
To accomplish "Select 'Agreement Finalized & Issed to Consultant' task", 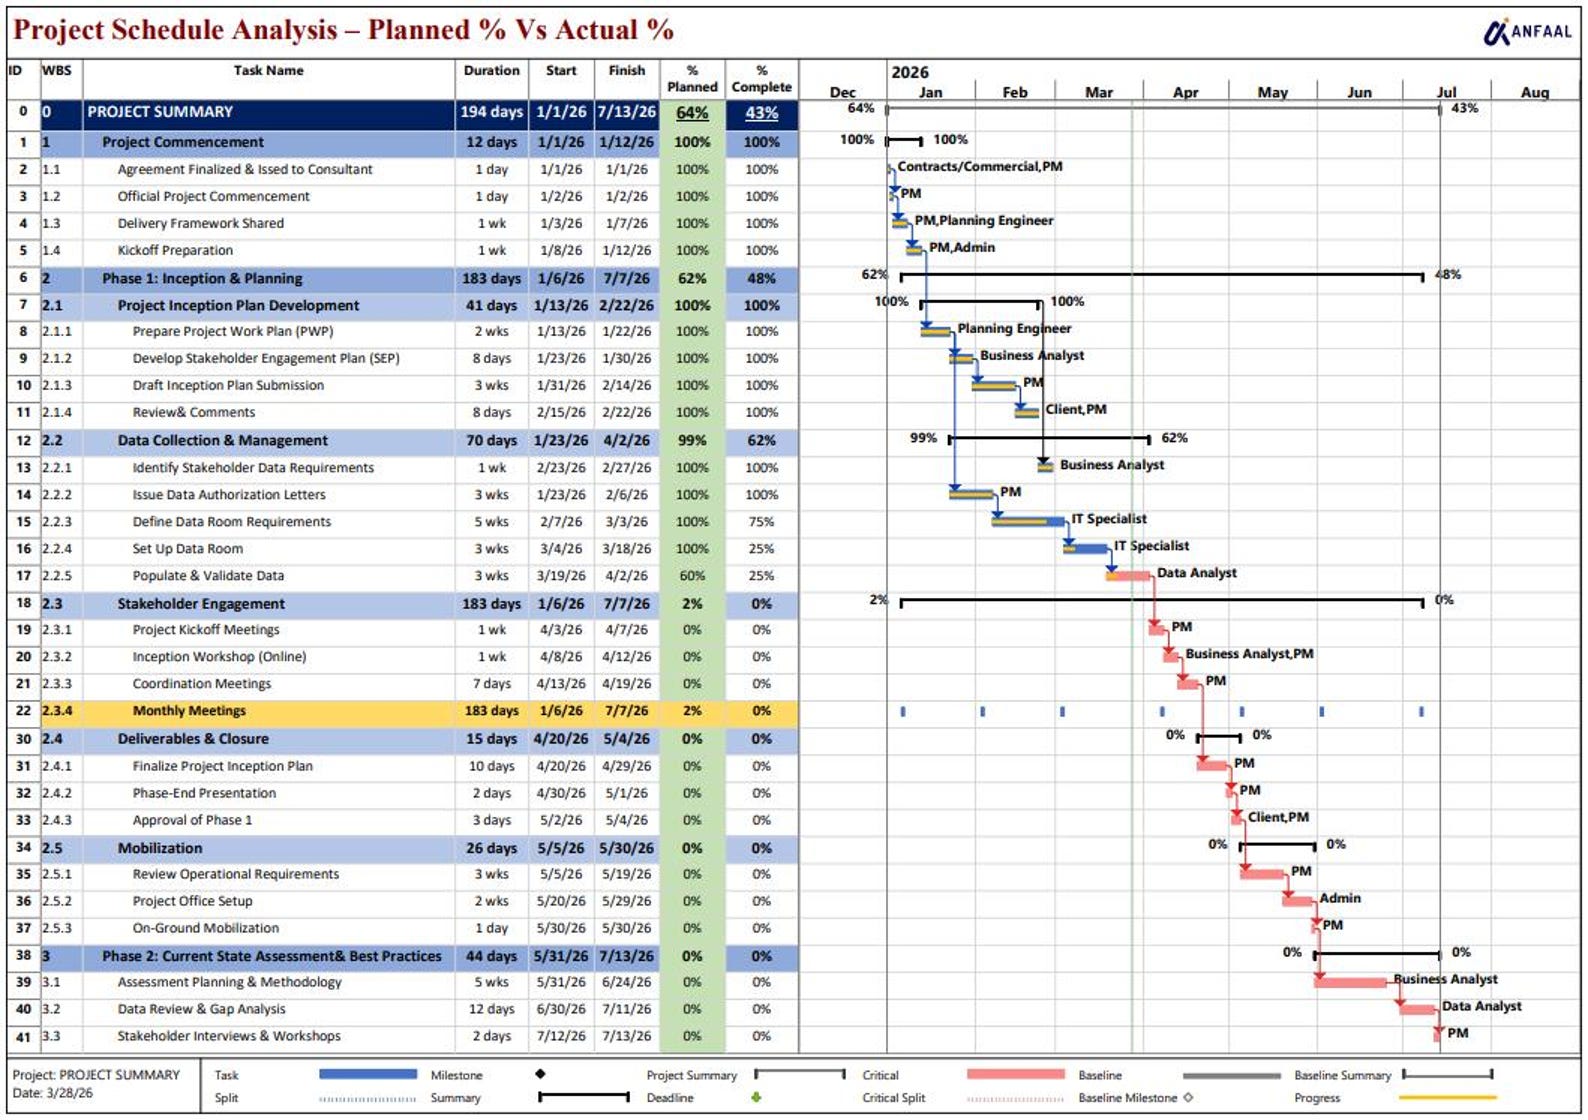I will click(245, 170).
